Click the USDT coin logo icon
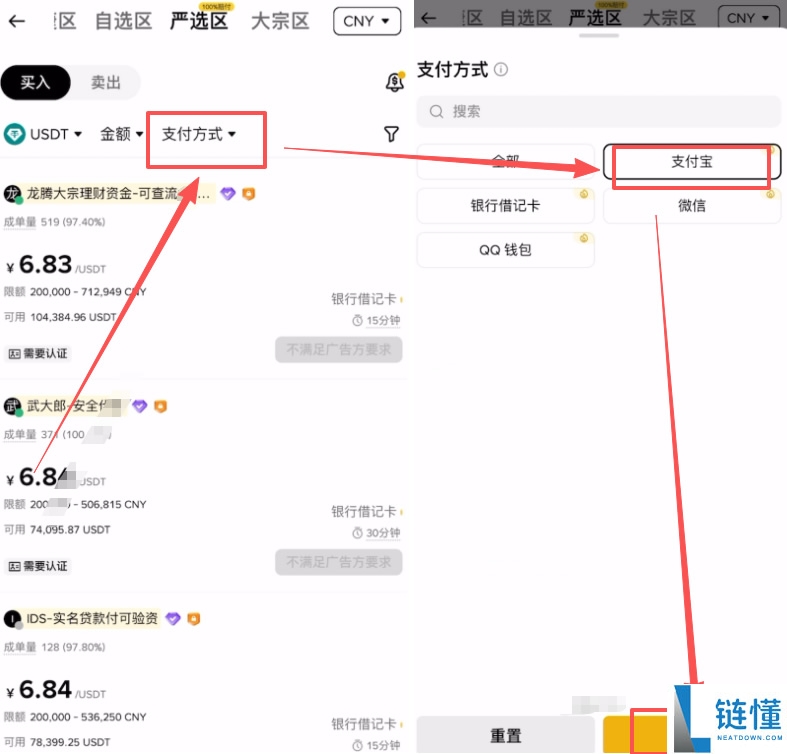This screenshot has width=787, height=754. 15,134
